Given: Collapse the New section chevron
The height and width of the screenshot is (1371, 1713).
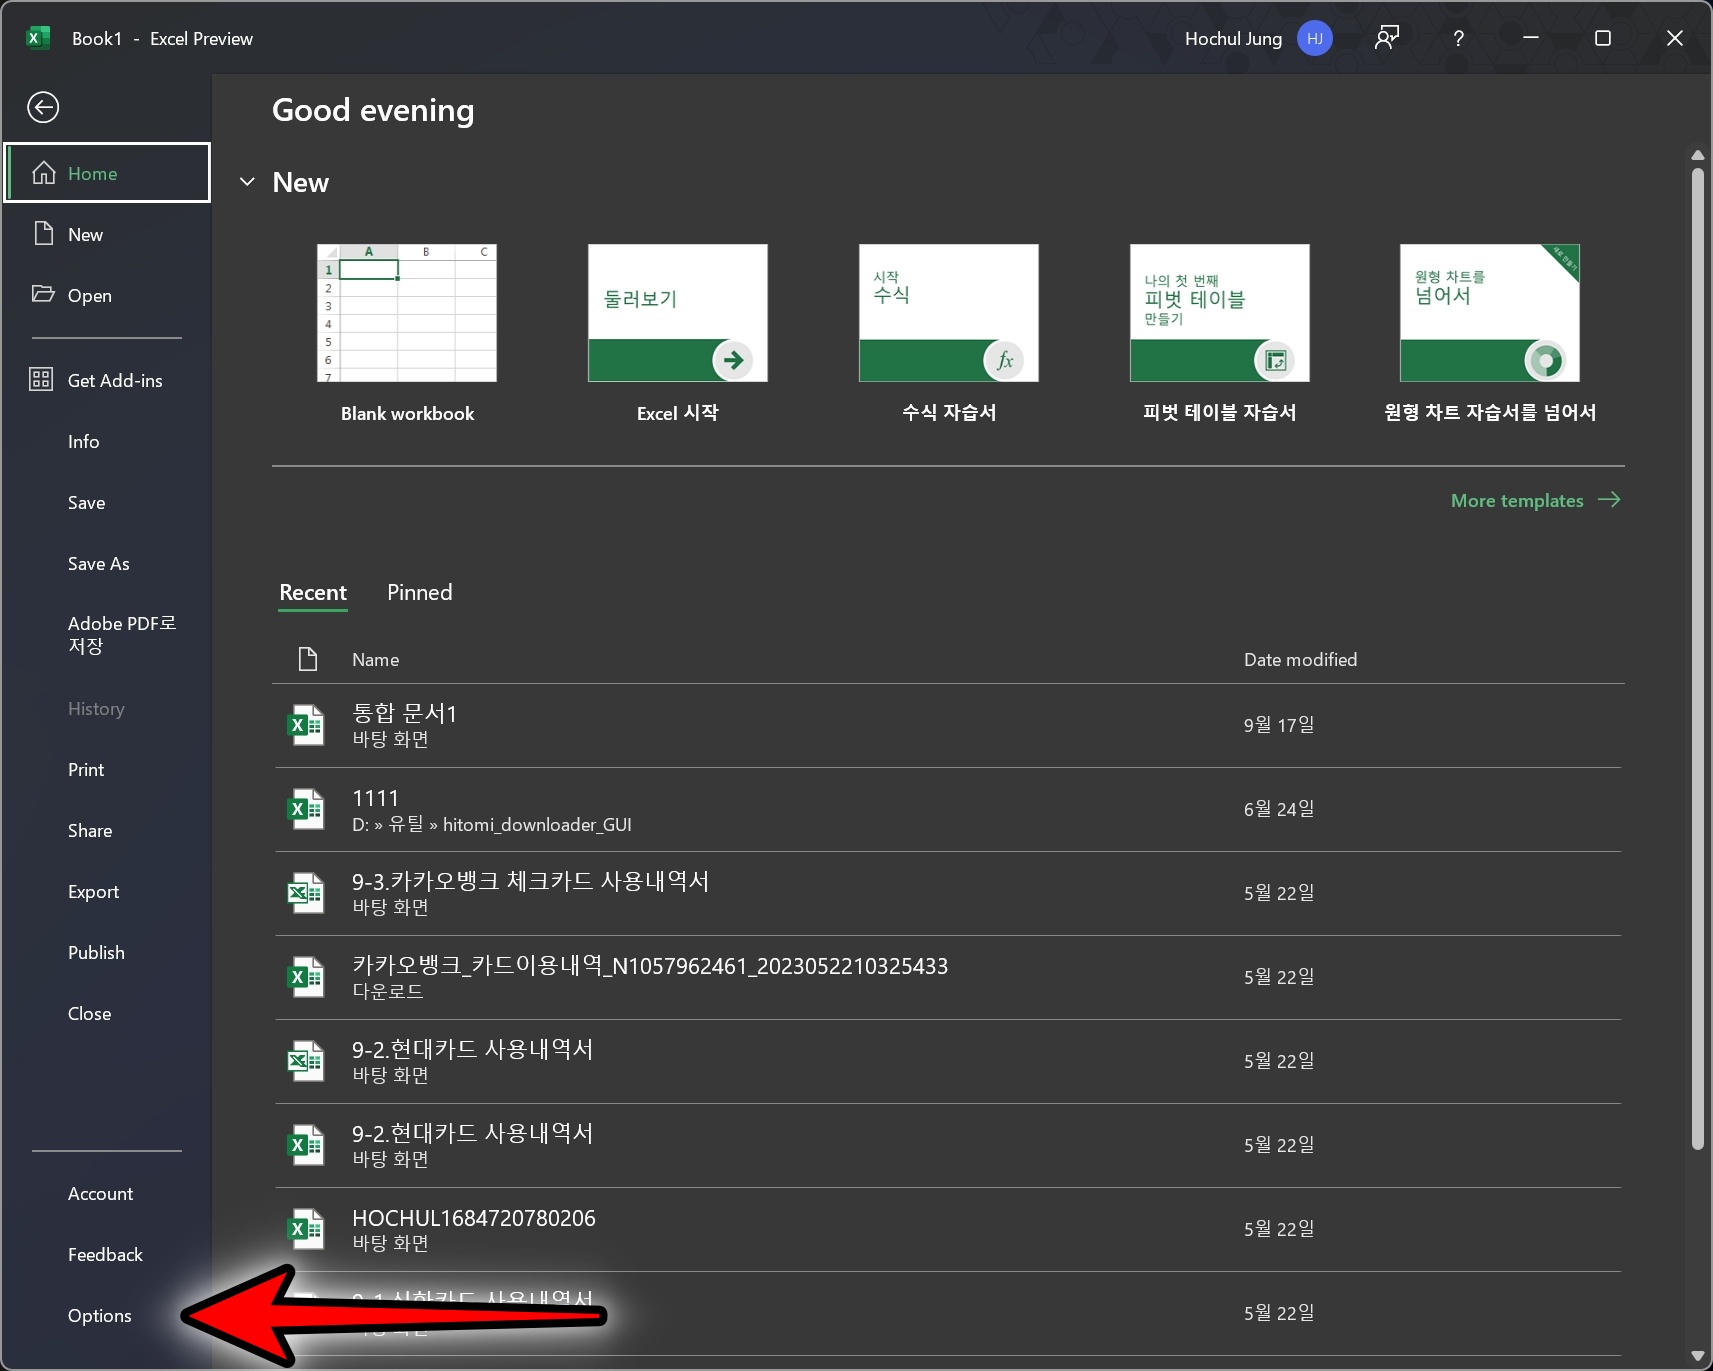Looking at the screenshot, I should (247, 182).
